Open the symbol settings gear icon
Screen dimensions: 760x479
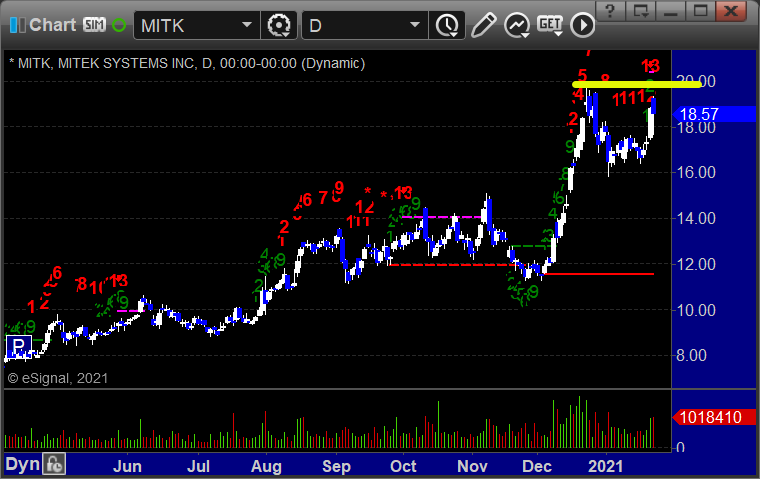(x=279, y=25)
